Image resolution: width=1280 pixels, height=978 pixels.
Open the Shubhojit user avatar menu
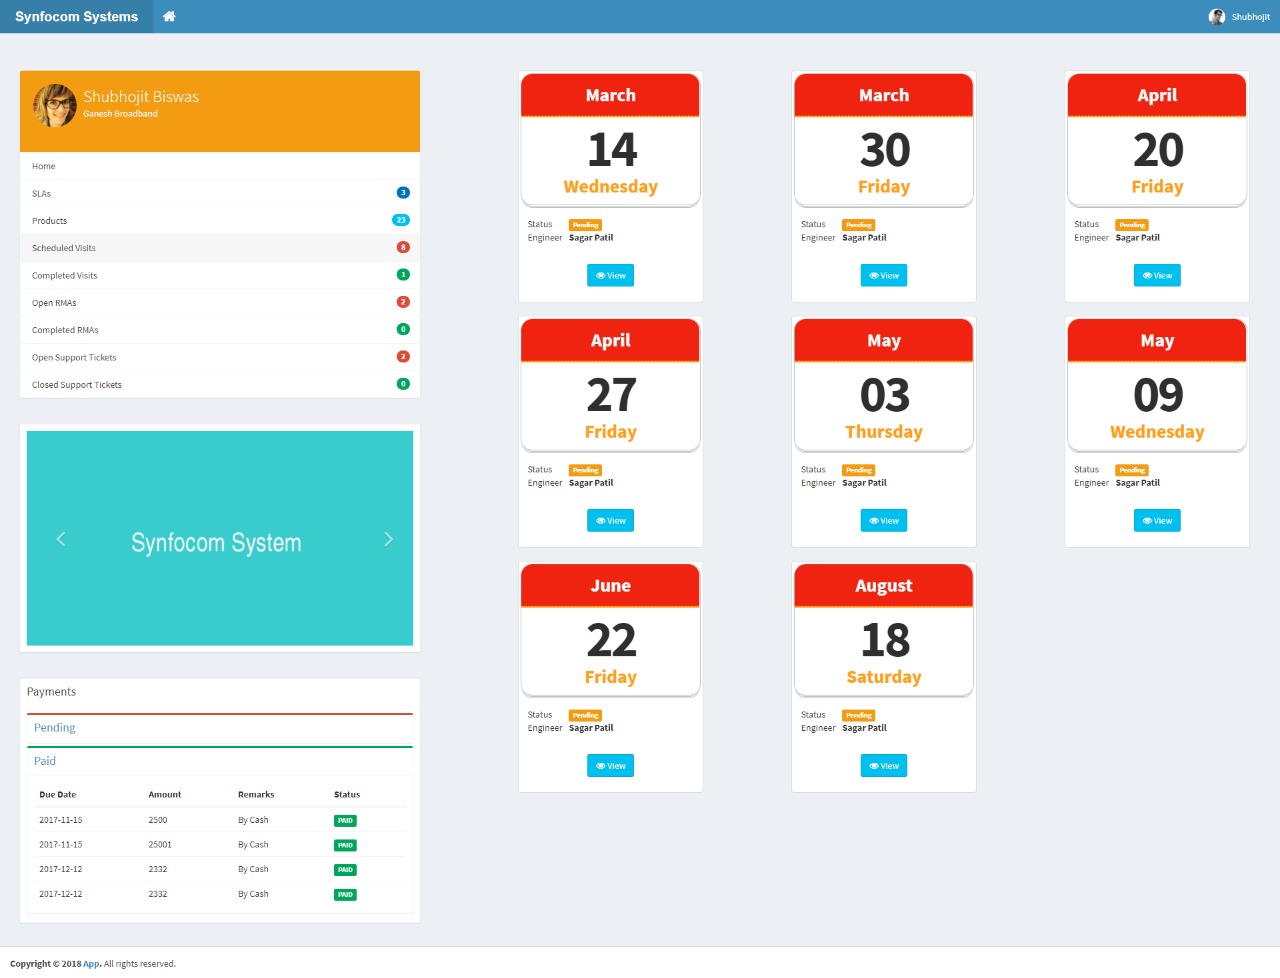click(1239, 17)
